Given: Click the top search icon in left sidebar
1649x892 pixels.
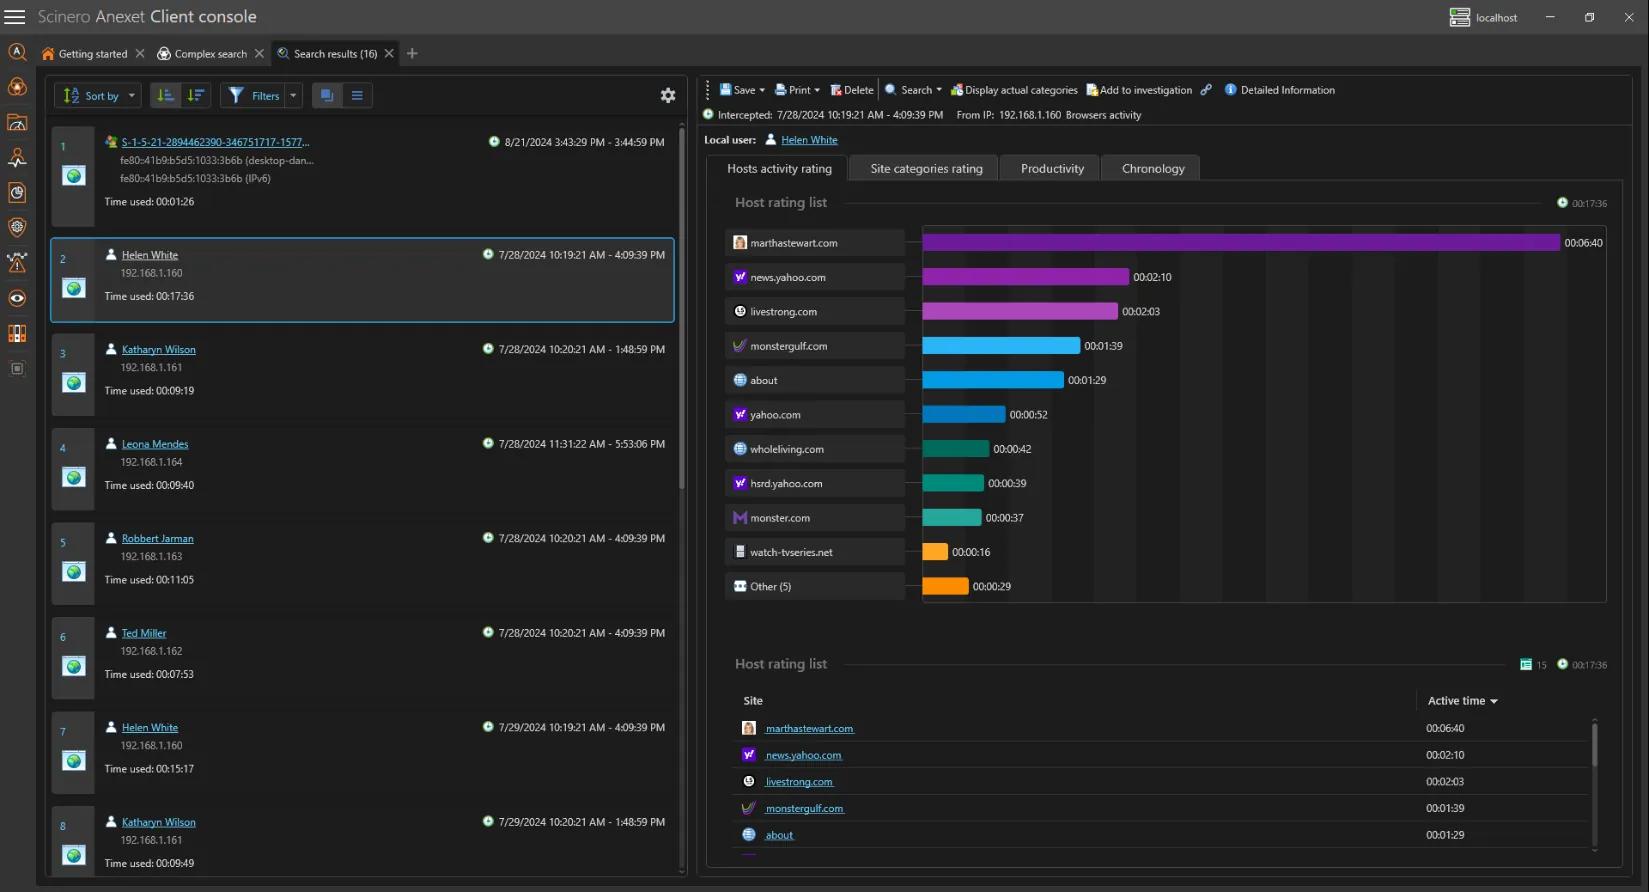Looking at the screenshot, I should pyautogui.click(x=17, y=52).
